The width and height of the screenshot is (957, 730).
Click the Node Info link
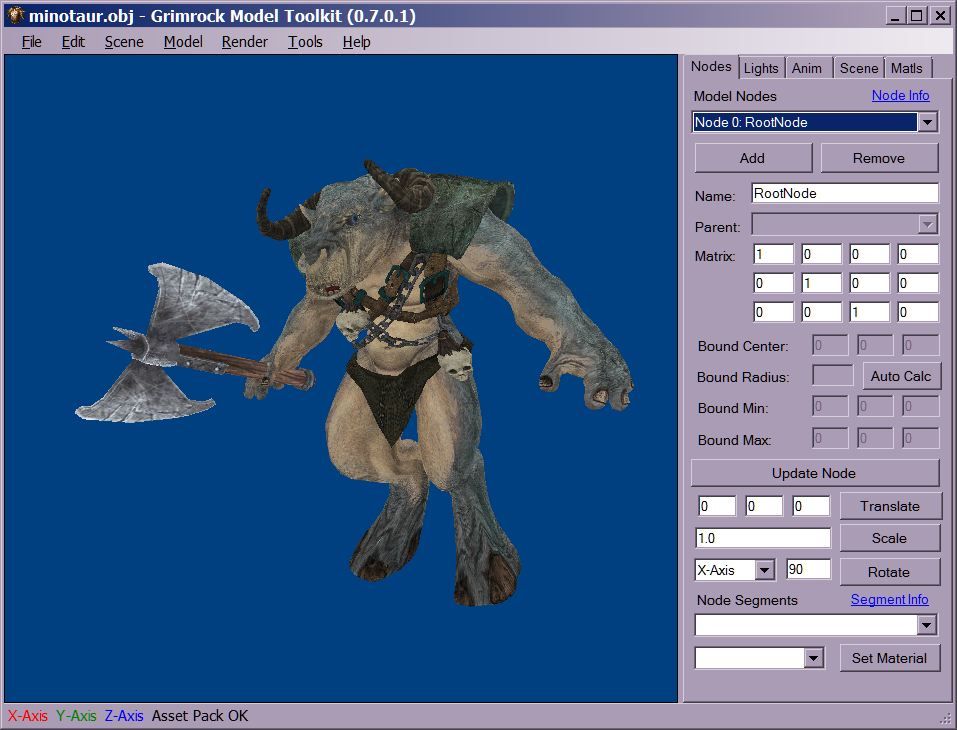pyautogui.click(x=900, y=95)
